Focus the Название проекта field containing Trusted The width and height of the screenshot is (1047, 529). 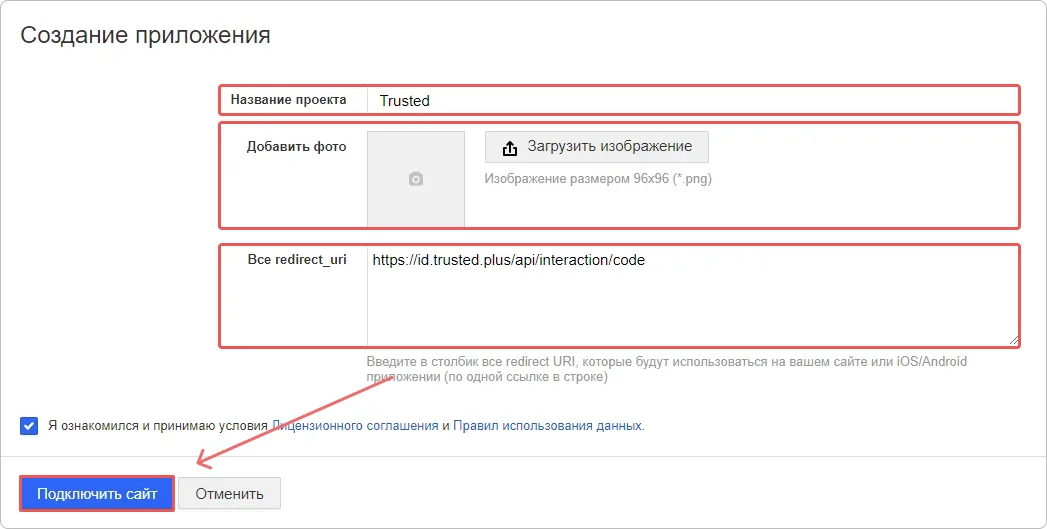(x=690, y=100)
